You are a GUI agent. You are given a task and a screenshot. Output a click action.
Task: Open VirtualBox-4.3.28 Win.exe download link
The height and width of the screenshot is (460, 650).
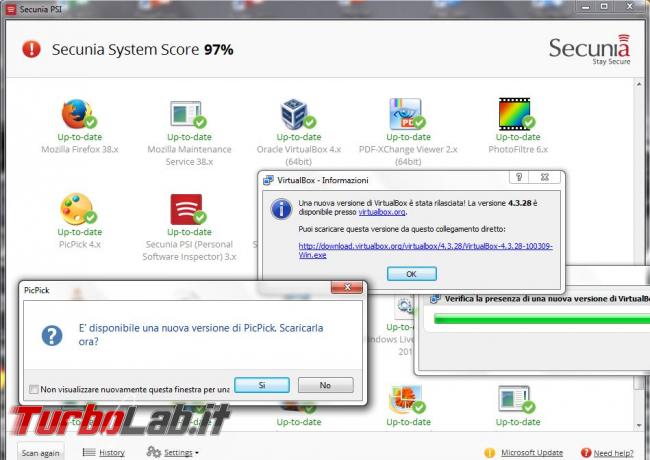(x=425, y=250)
